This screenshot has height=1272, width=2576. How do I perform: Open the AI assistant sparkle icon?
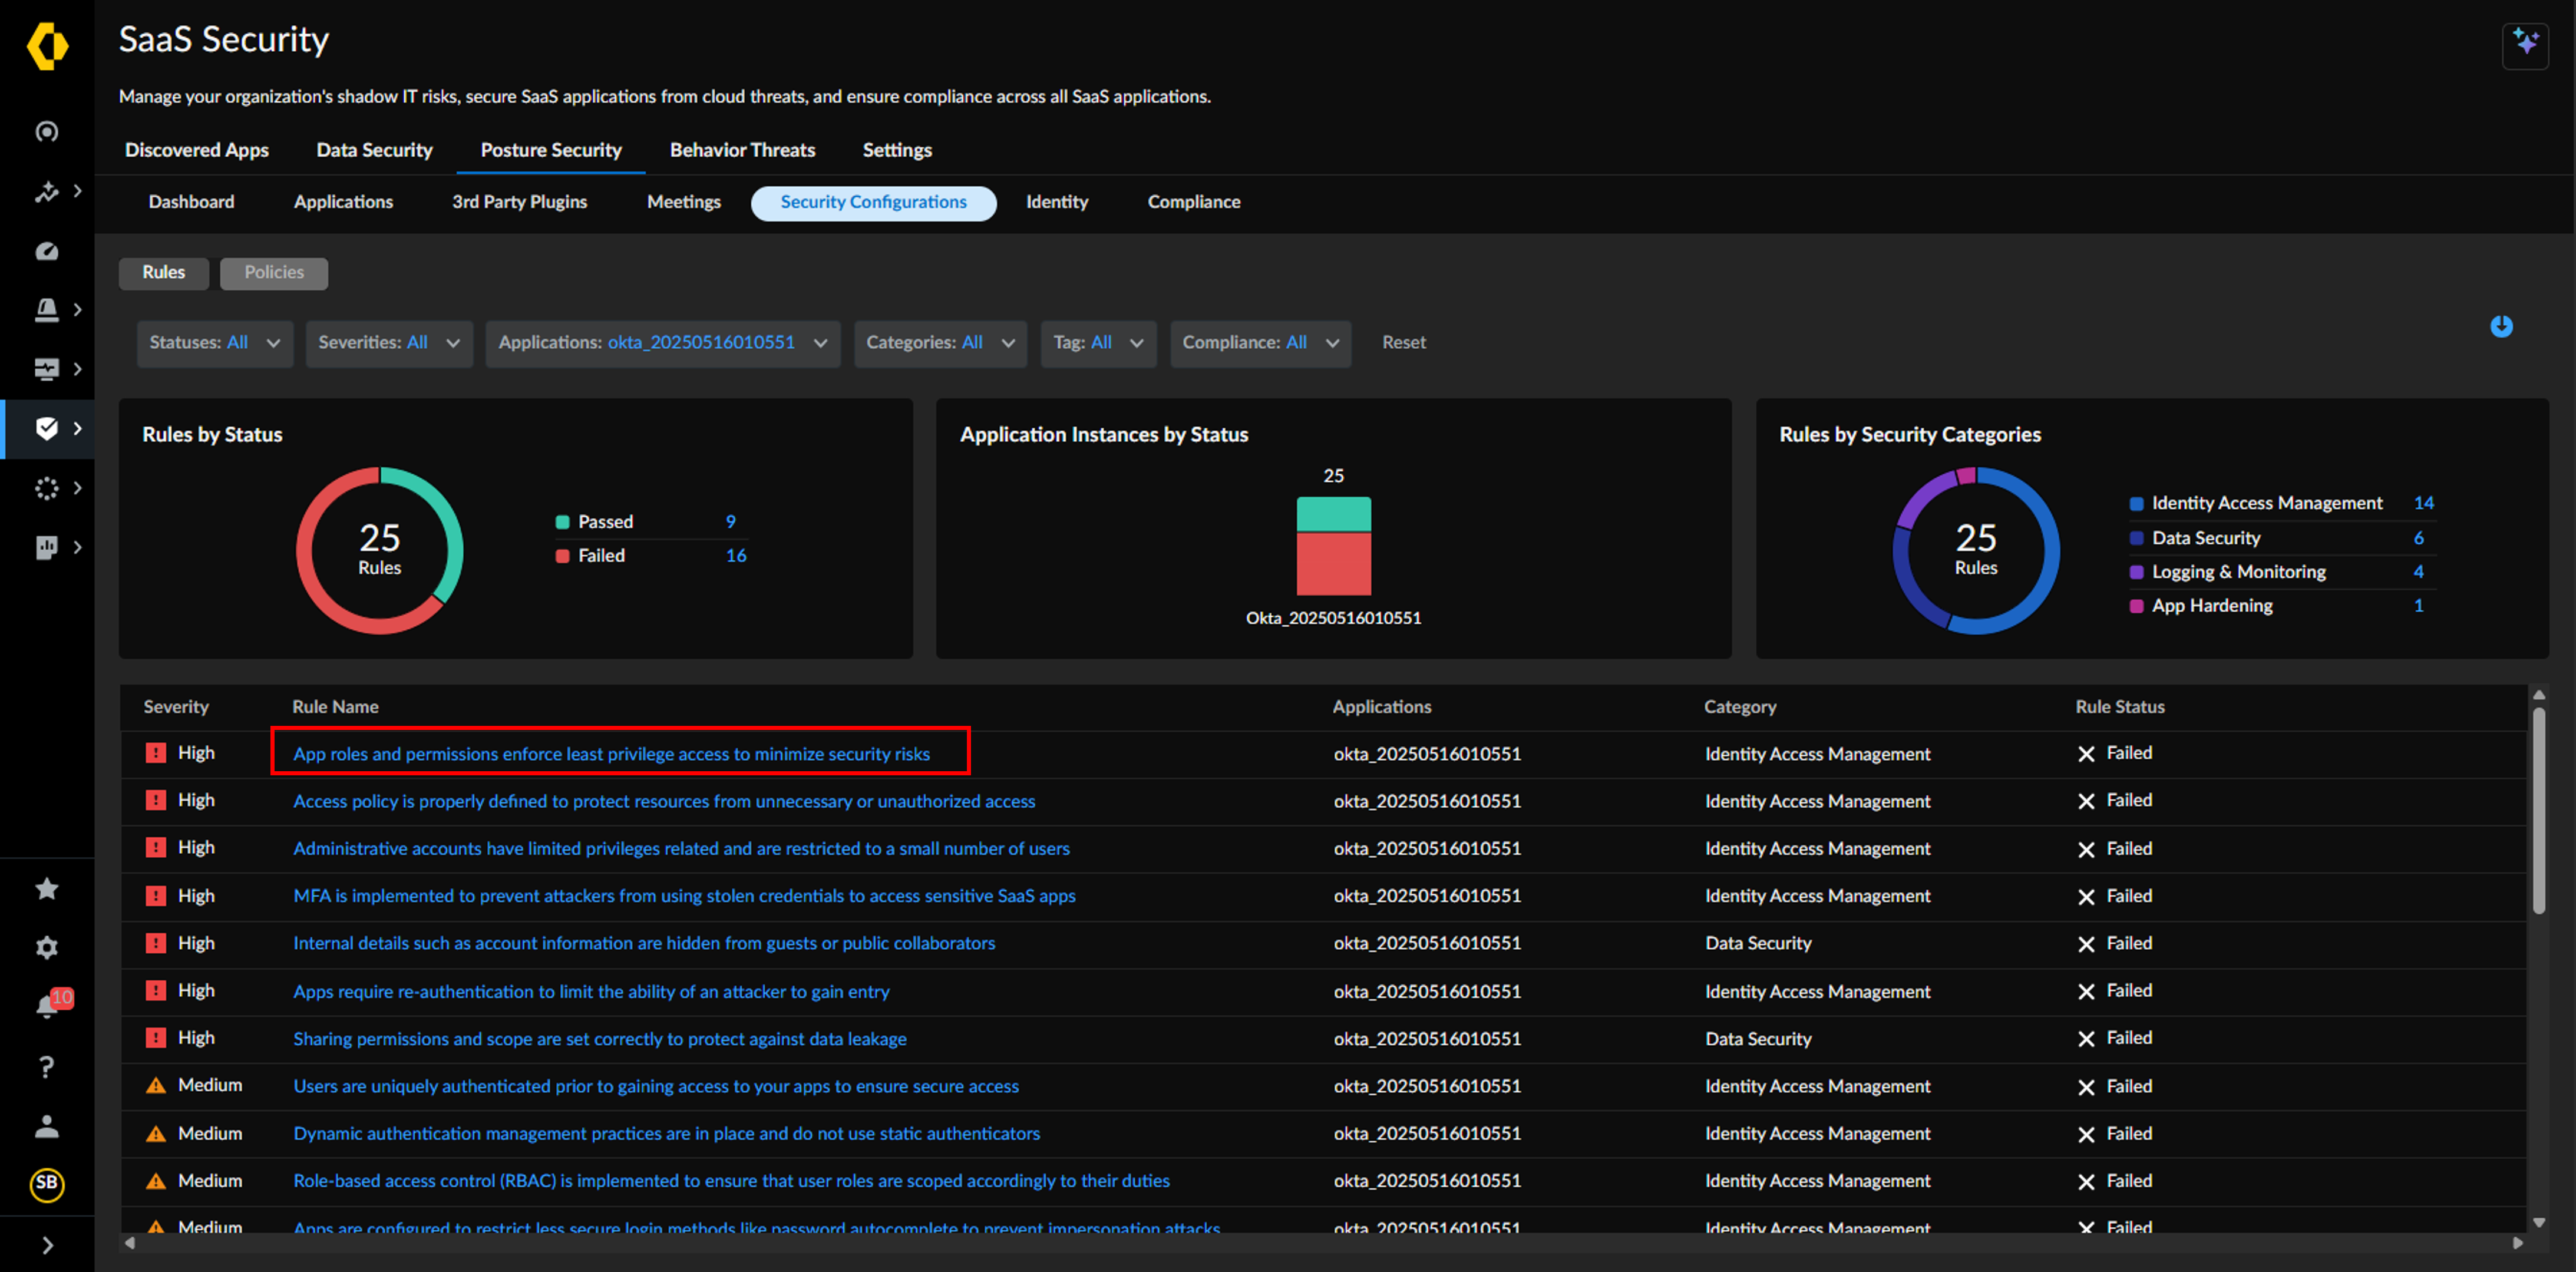point(2525,45)
